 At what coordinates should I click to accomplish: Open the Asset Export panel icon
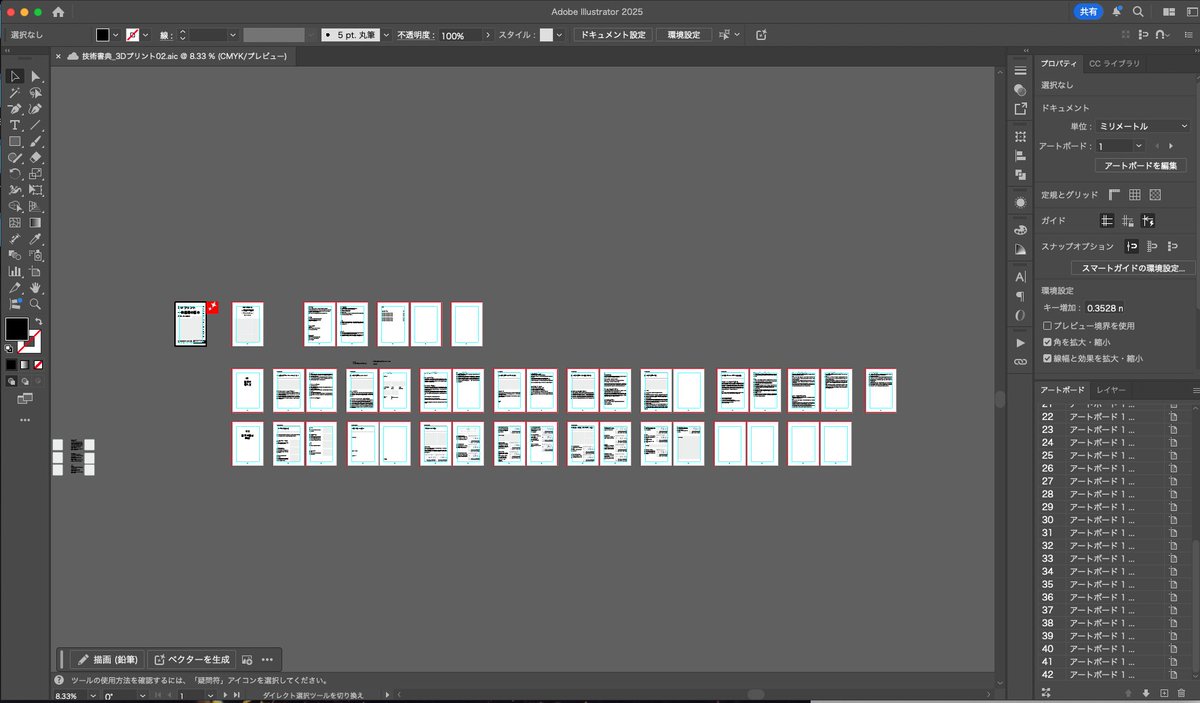[x=1020, y=108]
